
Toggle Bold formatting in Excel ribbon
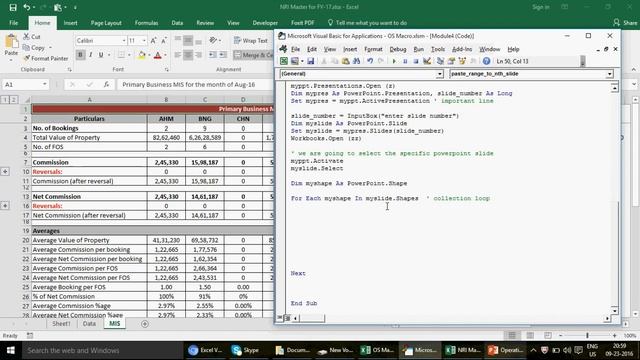[80, 55]
